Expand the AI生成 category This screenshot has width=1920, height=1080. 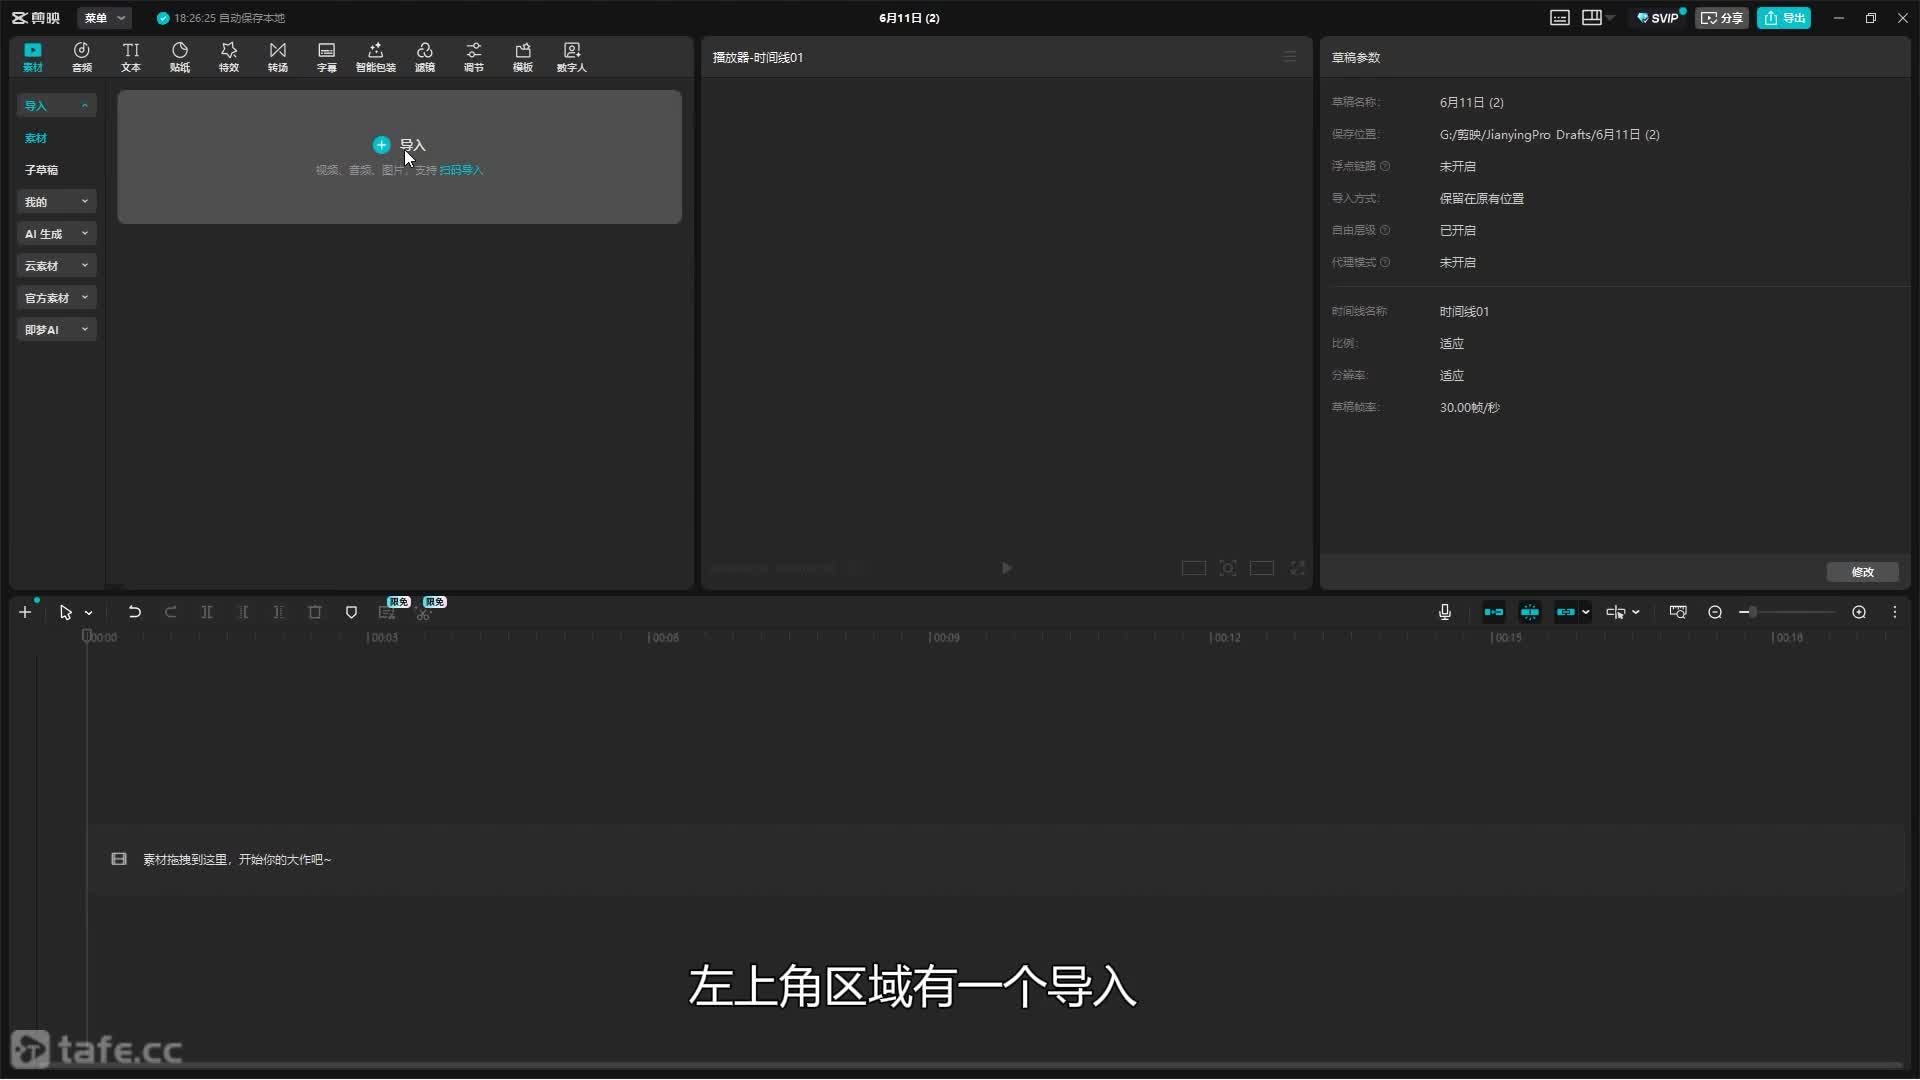56,234
